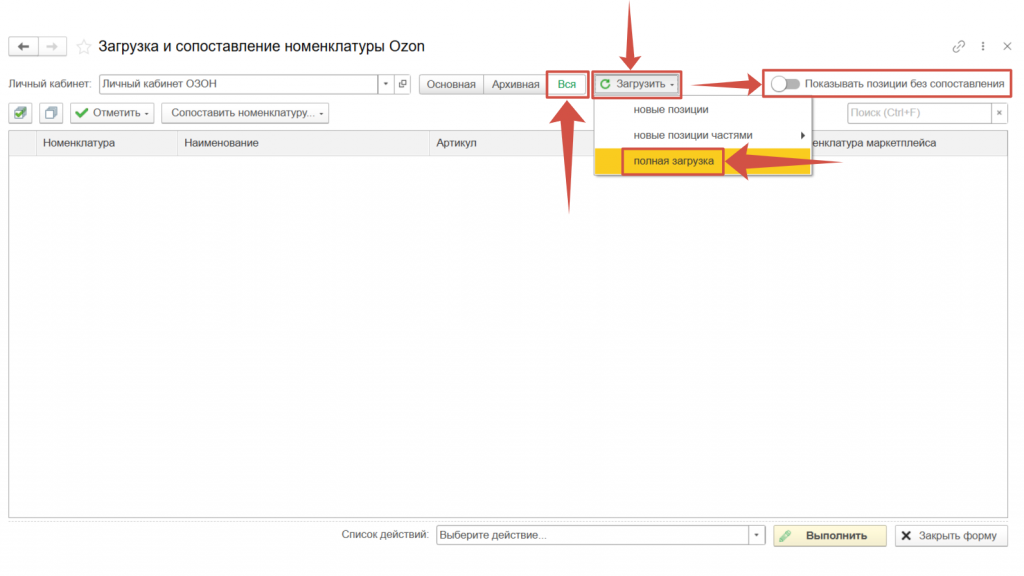
Task: Toggle Показывать позиции без сопоставления switch
Action: 786,84
